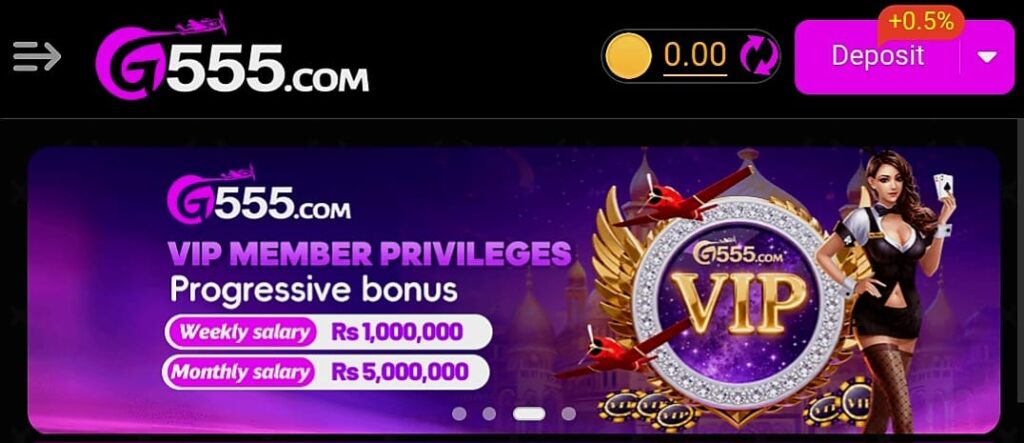The height and width of the screenshot is (443, 1024).
Task: Click the Monthly salary label
Action: tap(240, 372)
